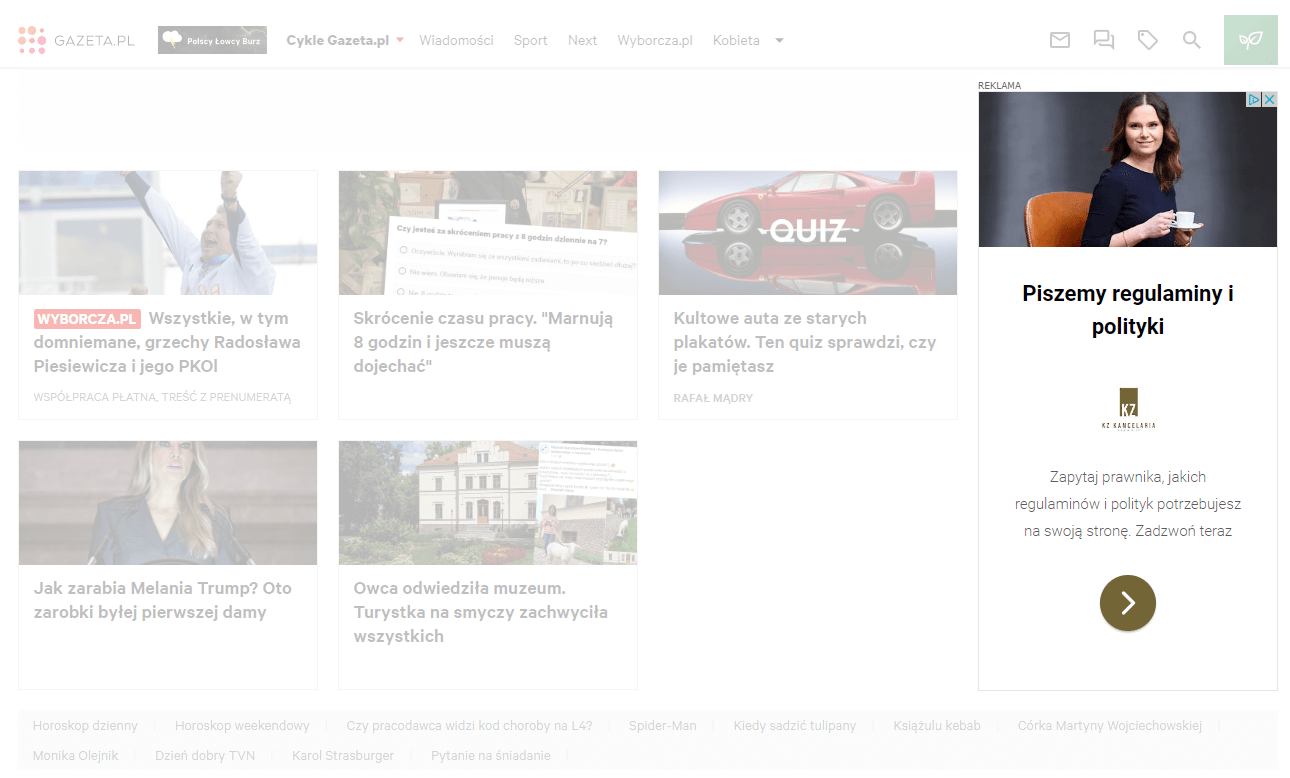Open the forum chat bubbles icon
This screenshot has width=1290, height=778.
click(1103, 40)
